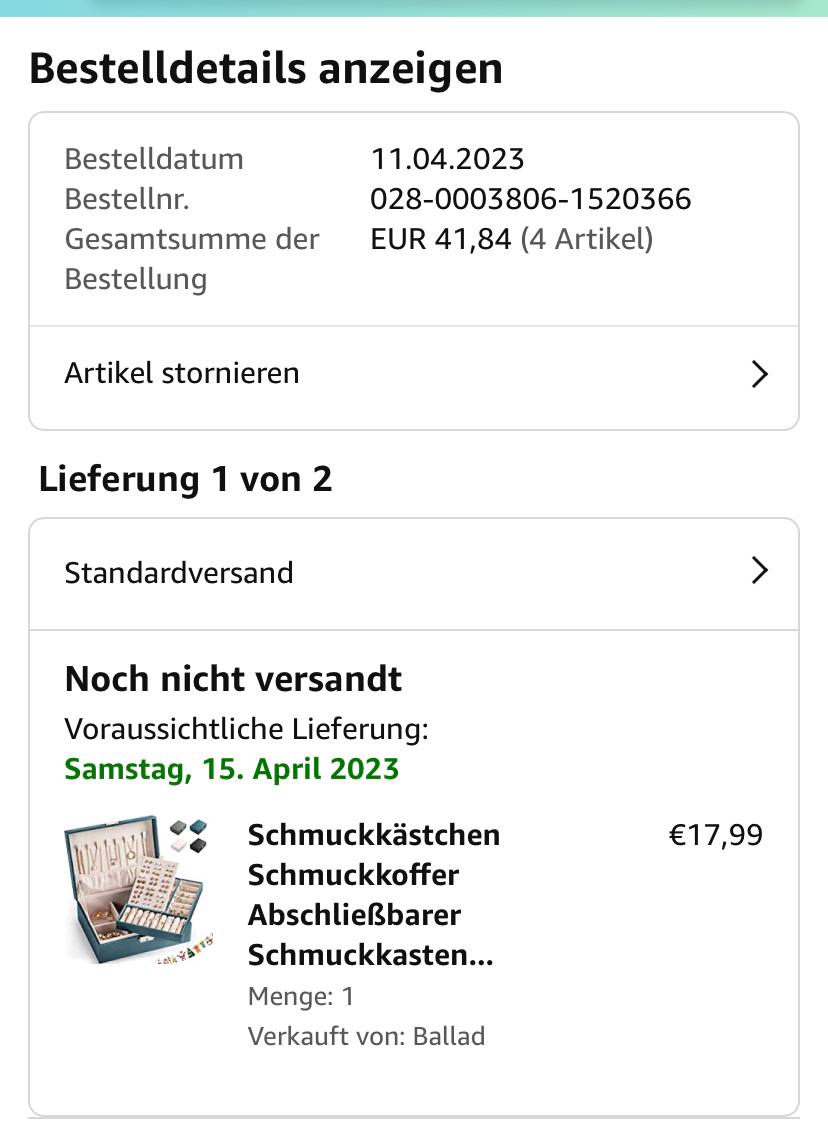Tap delivery date Samstag, 15. April 2023
This screenshot has height=1121, width=828.
click(232, 769)
